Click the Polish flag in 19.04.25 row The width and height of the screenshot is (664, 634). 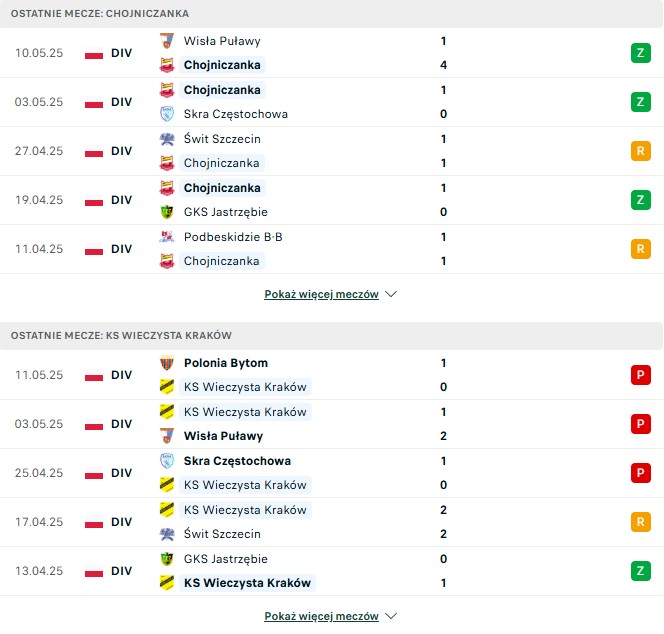(x=94, y=201)
